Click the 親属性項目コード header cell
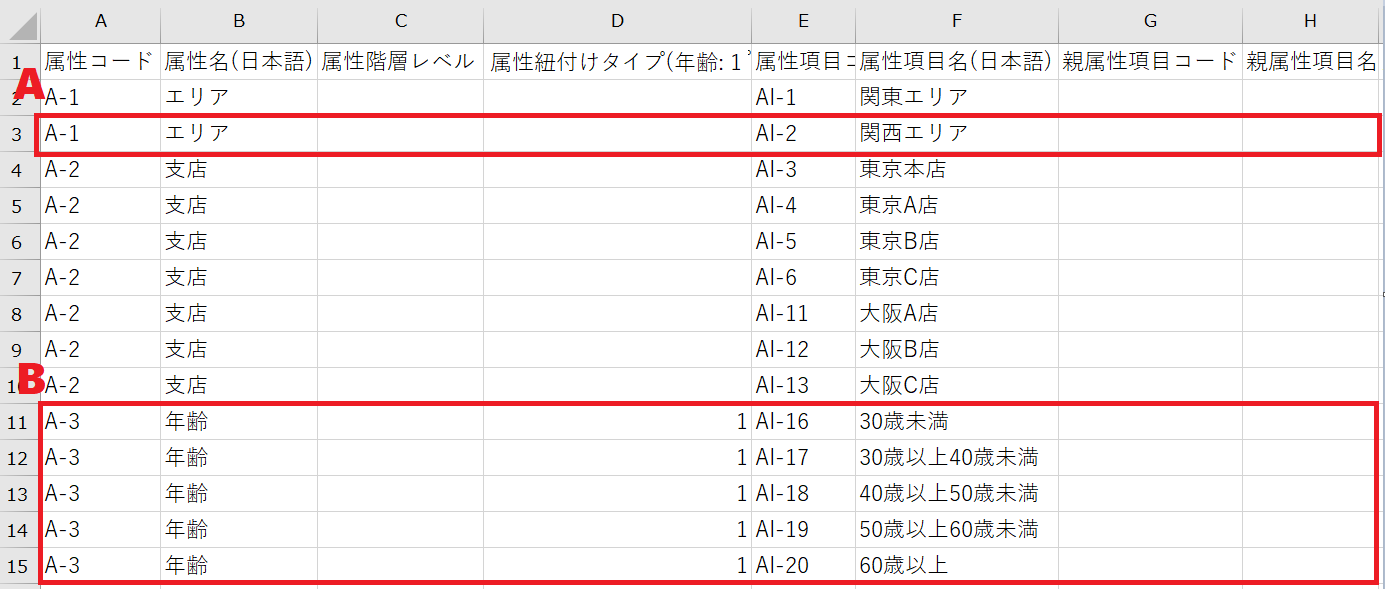The image size is (1385, 589). pos(1149,62)
